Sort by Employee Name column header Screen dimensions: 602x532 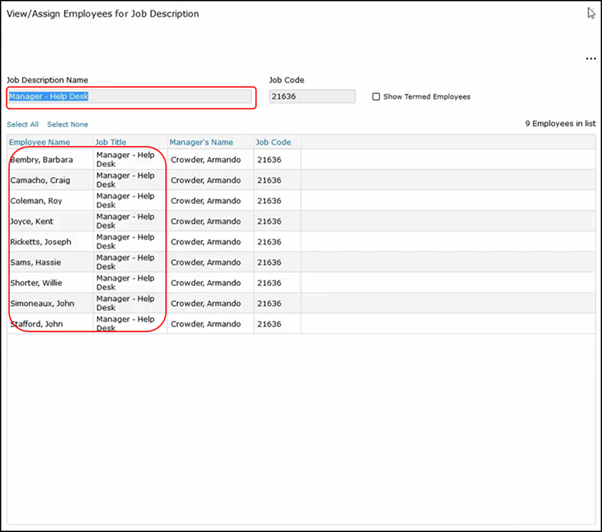(39, 143)
